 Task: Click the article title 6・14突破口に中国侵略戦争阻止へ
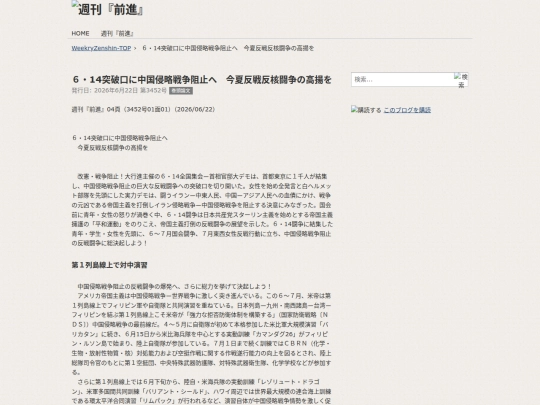point(202,80)
